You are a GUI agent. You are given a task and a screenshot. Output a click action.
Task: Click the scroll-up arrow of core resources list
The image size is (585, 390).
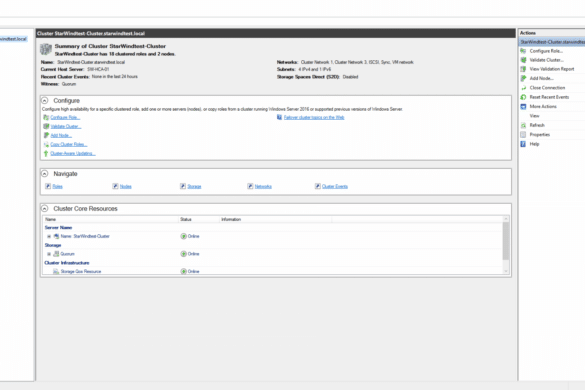pos(506,219)
